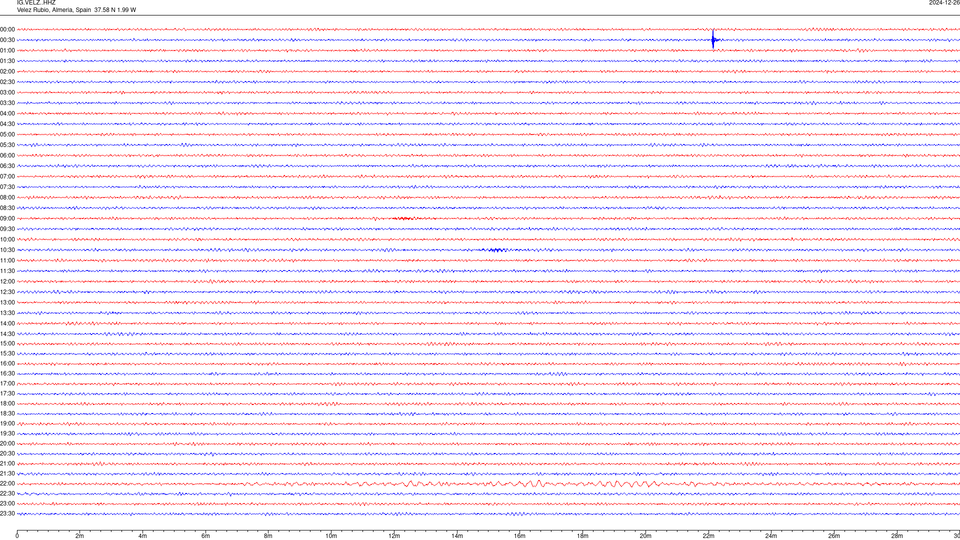The width and height of the screenshot is (960, 540).
Task: Select the 03:00 time label
Action: tap(7, 92)
